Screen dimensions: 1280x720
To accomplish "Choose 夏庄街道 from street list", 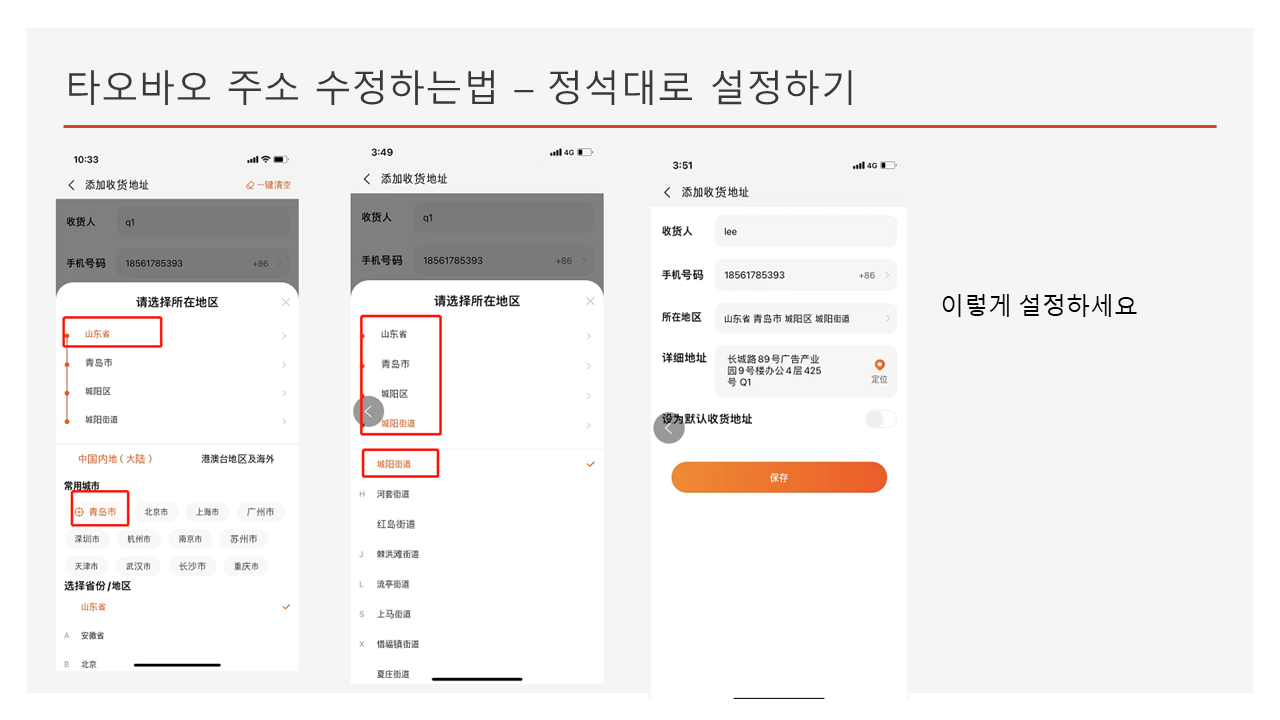I will click(393, 674).
